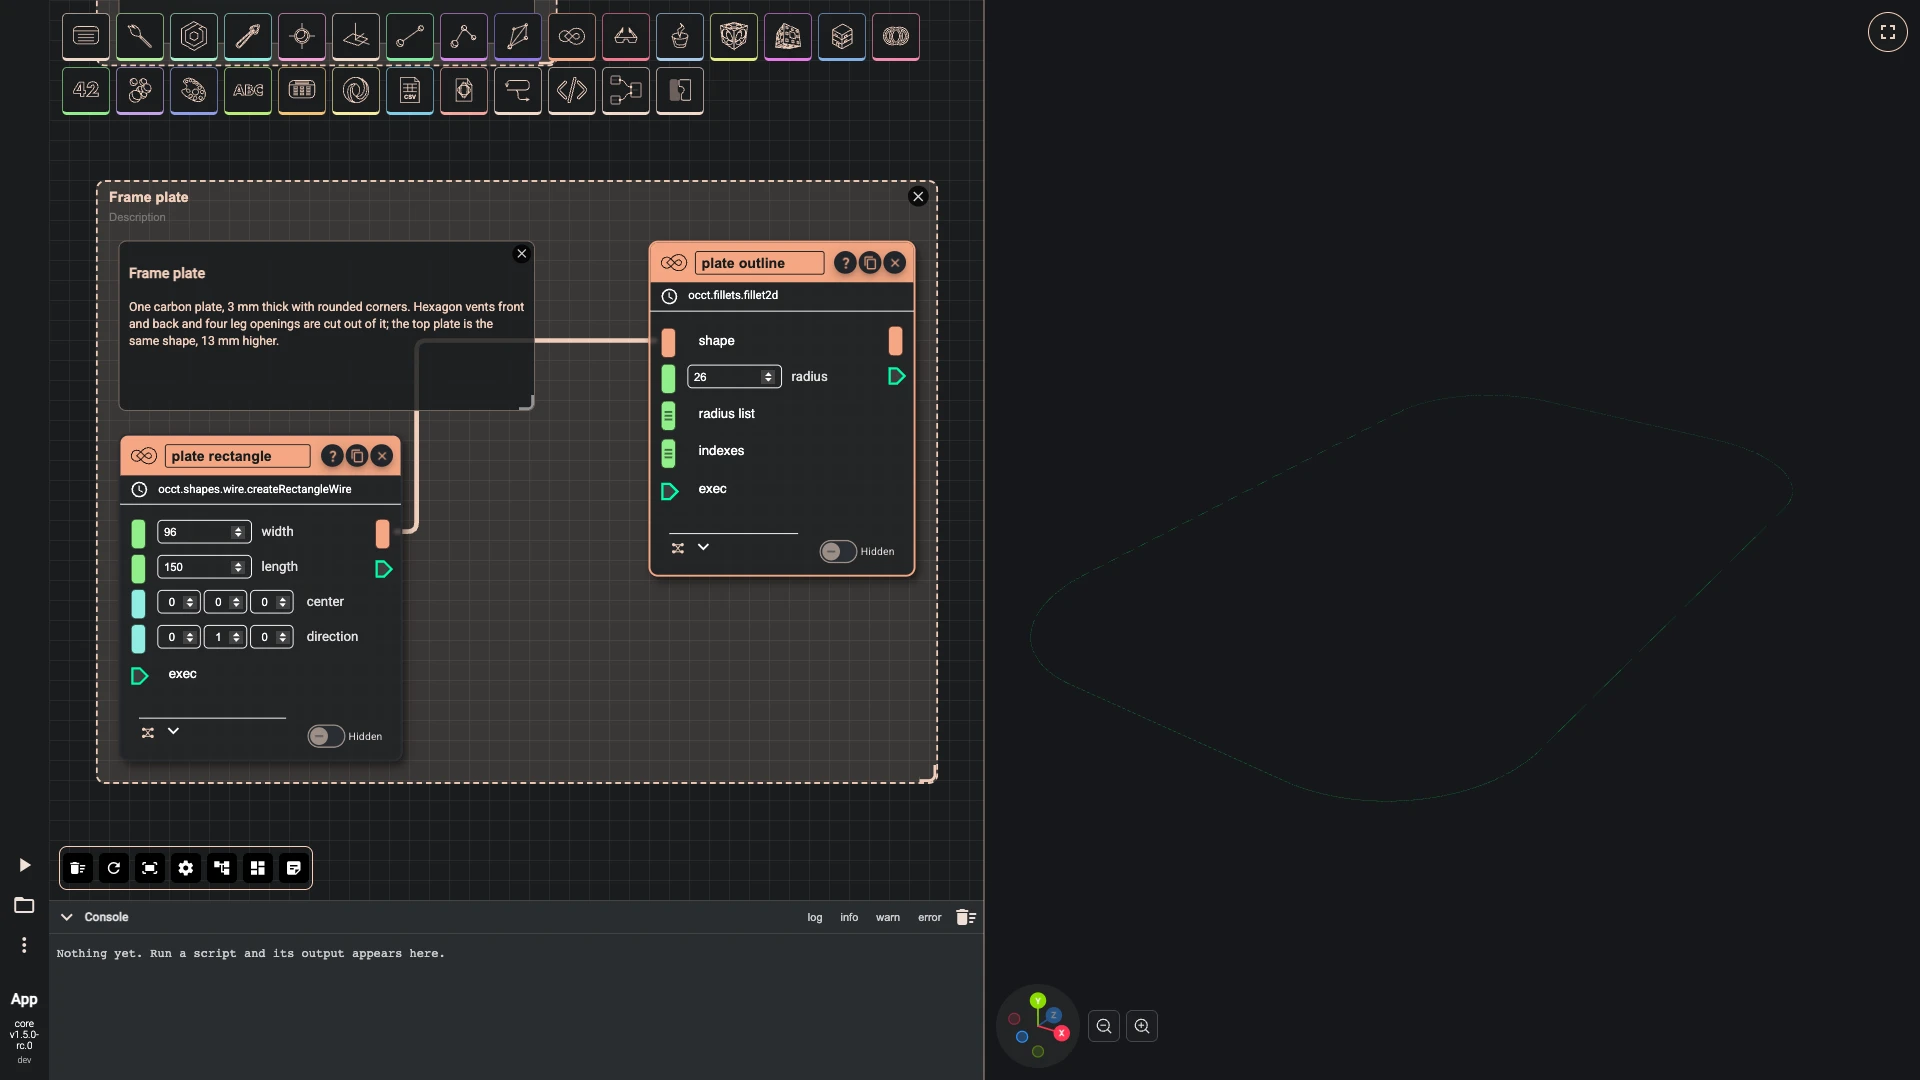1920x1080 pixels.
Task: Click the fit-to-screen icon in bottom toolbar
Action: pyautogui.click(x=150, y=868)
